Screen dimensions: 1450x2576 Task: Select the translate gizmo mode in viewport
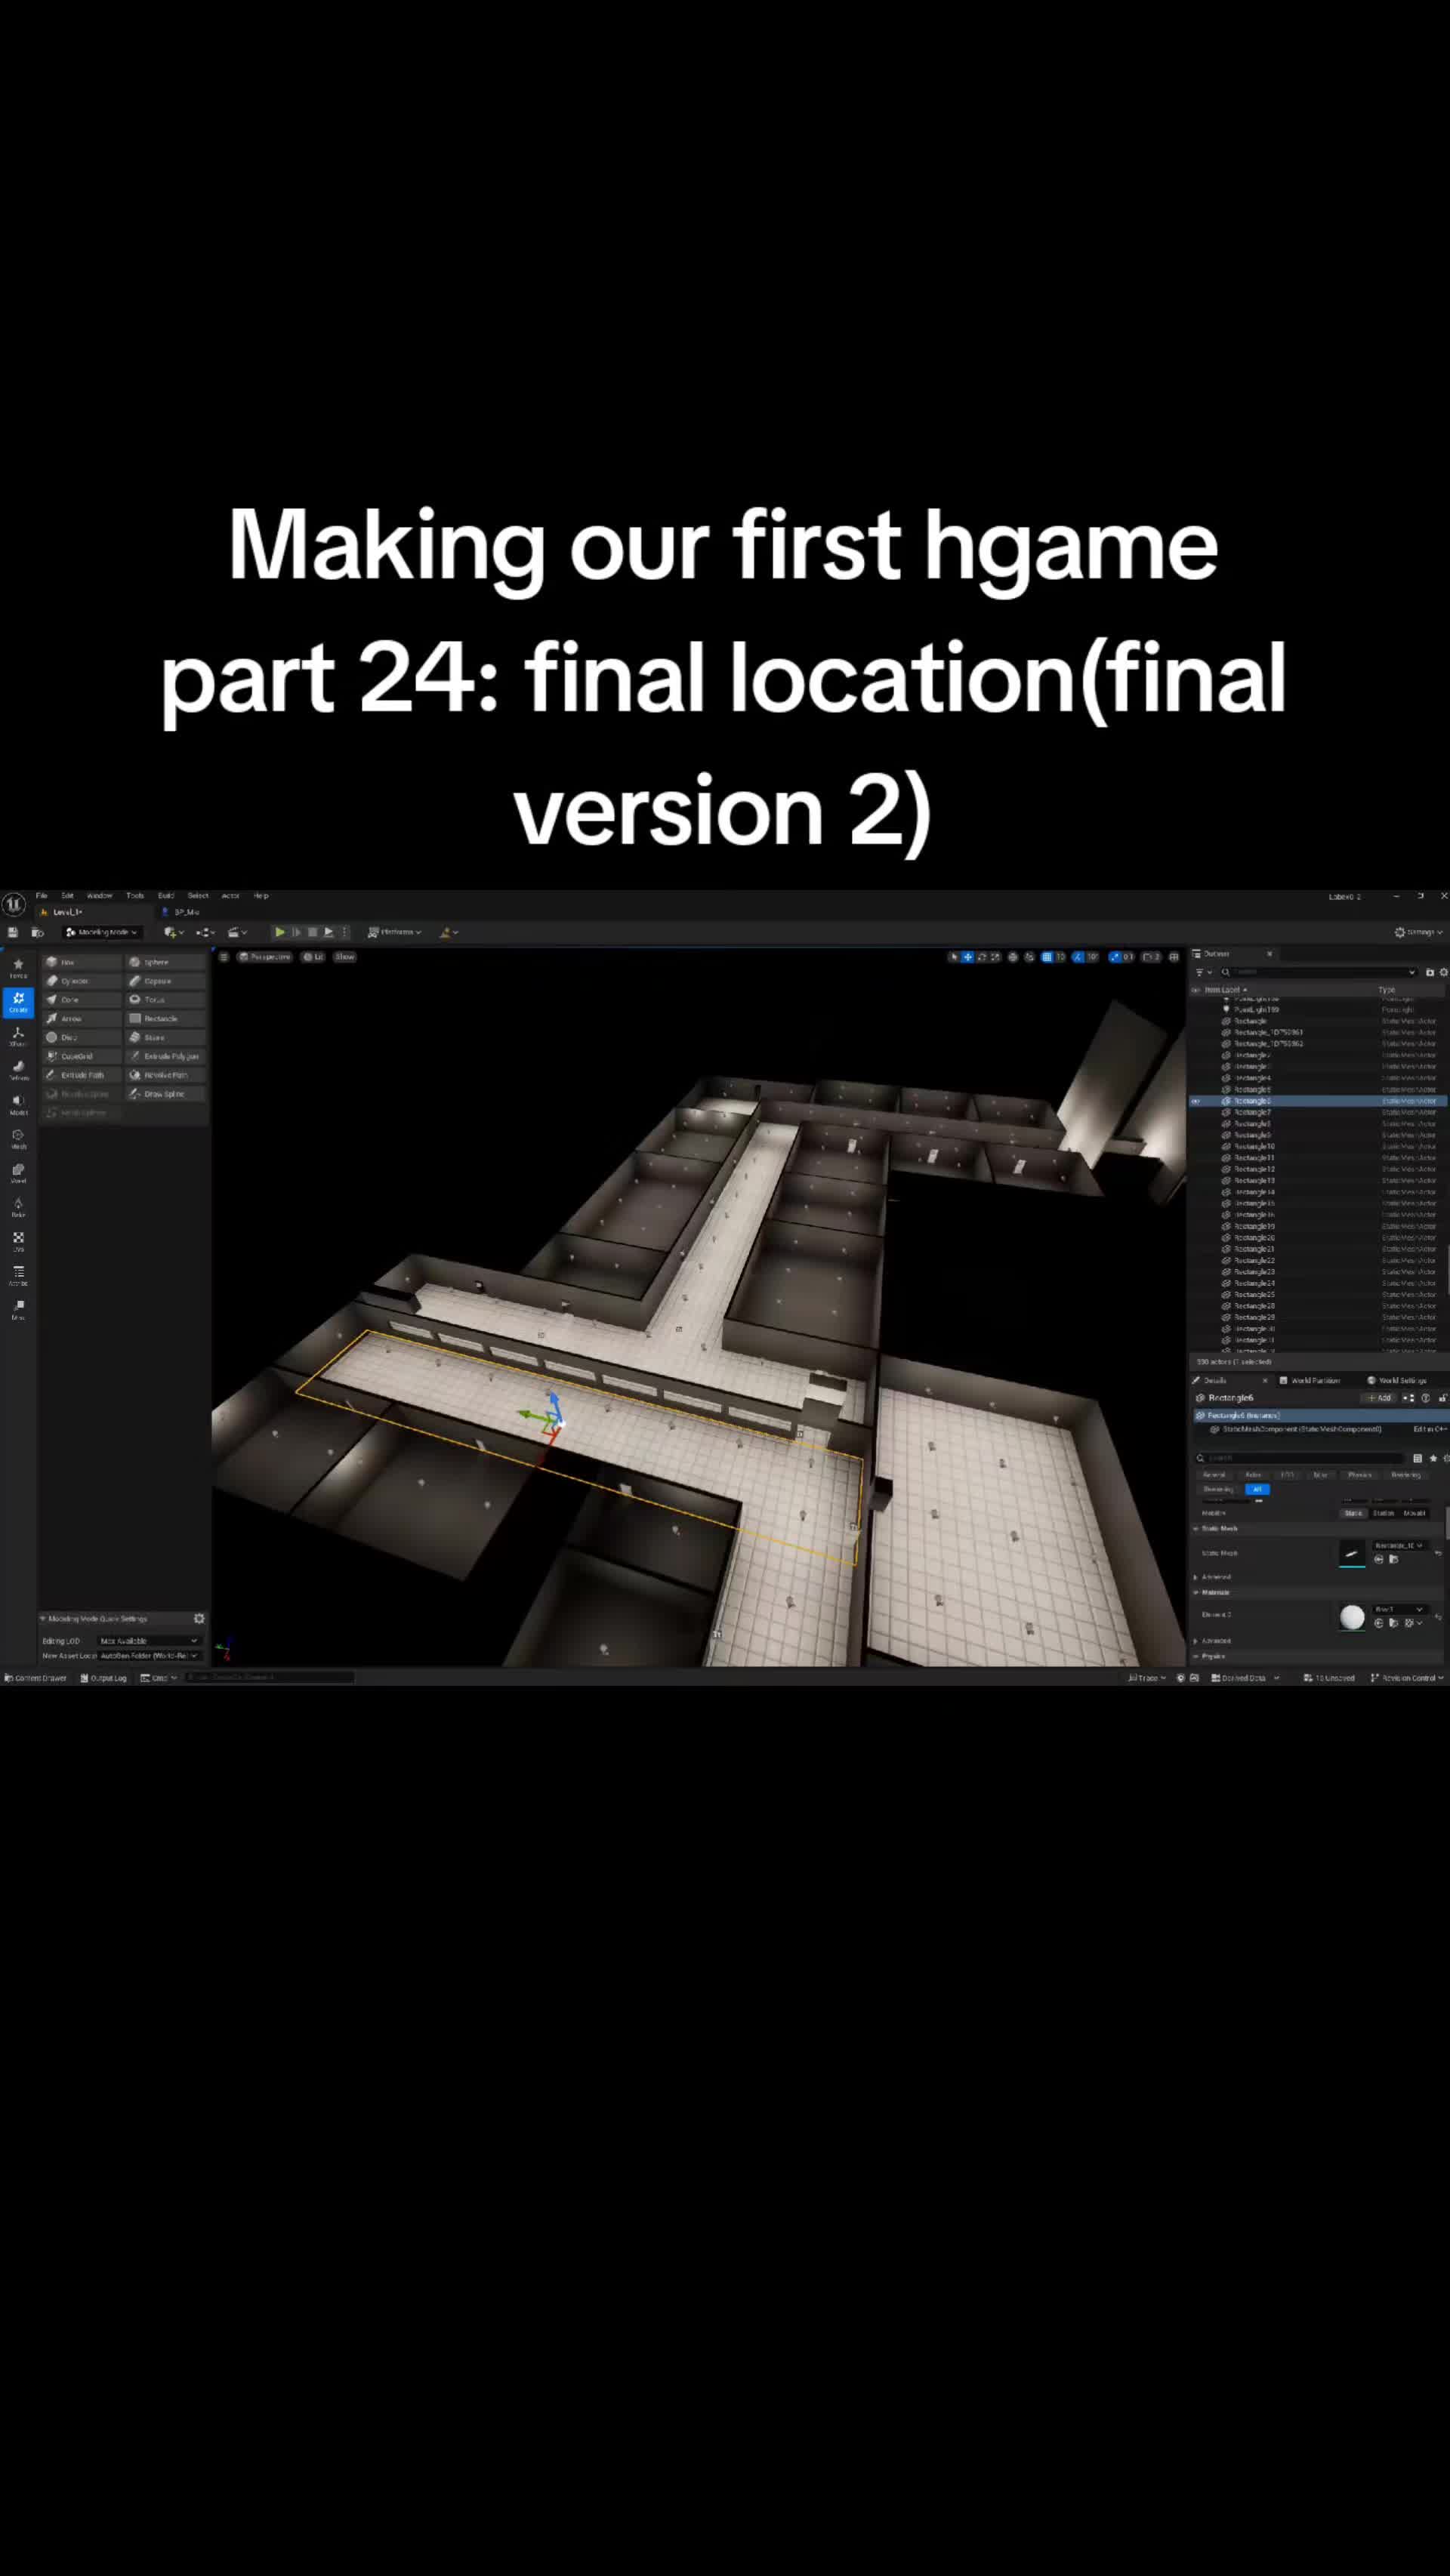(x=967, y=957)
